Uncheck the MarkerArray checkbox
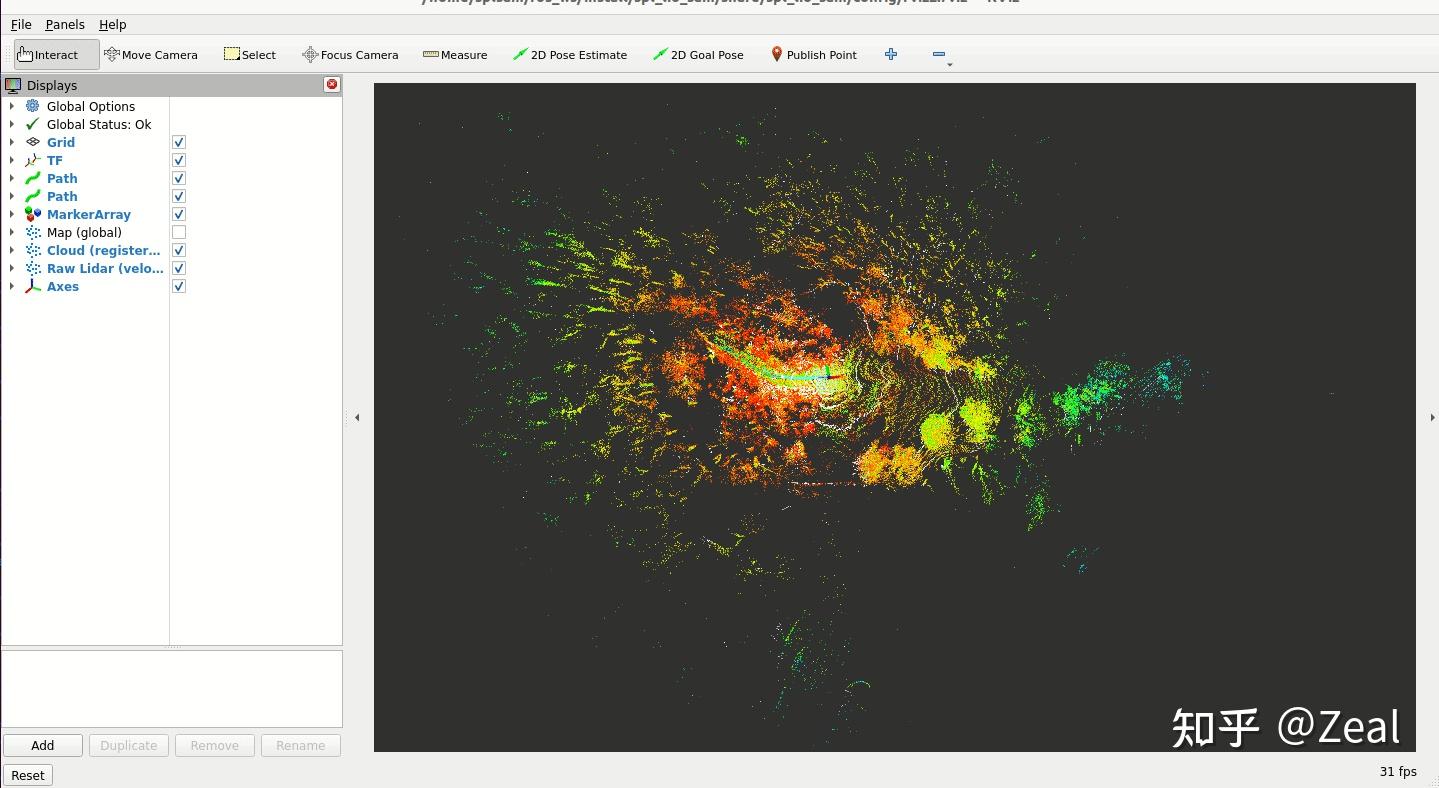The width and height of the screenshot is (1439, 788). click(179, 214)
